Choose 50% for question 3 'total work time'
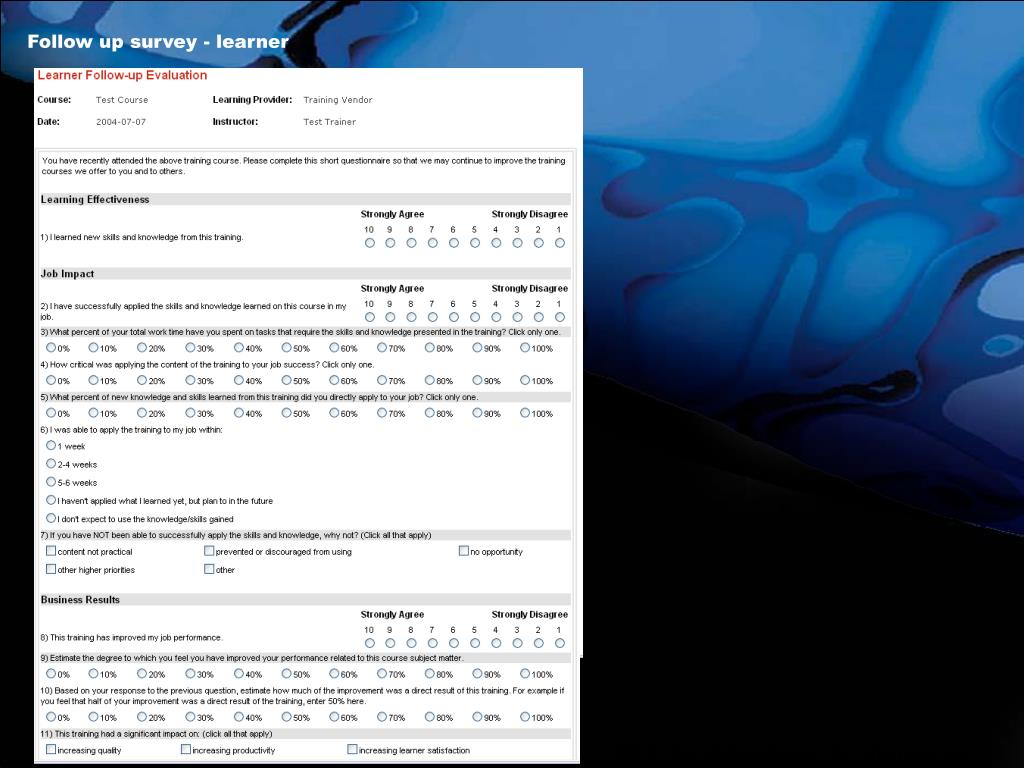Viewport: 1024px width, 768px height. [287, 347]
